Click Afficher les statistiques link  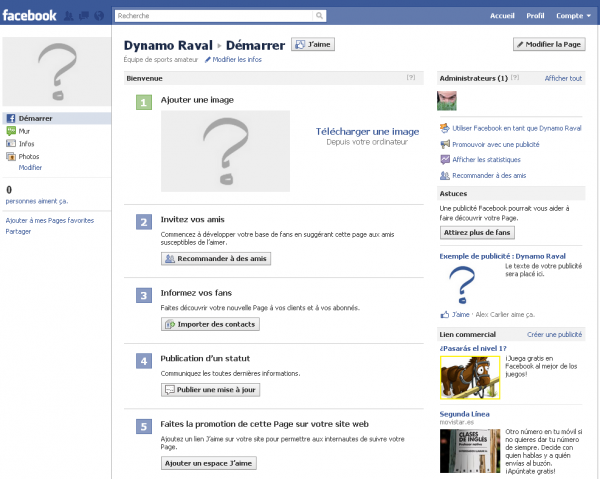(486, 160)
